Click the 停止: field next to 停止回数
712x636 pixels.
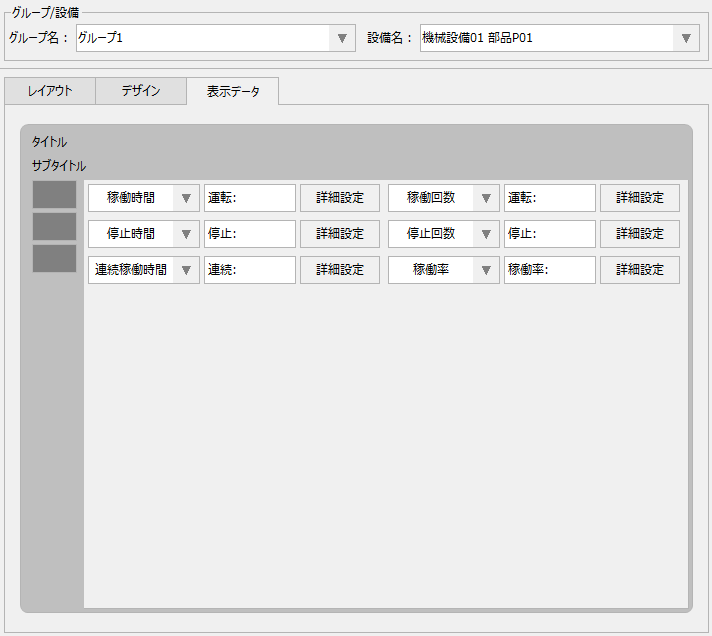[550, 234]
